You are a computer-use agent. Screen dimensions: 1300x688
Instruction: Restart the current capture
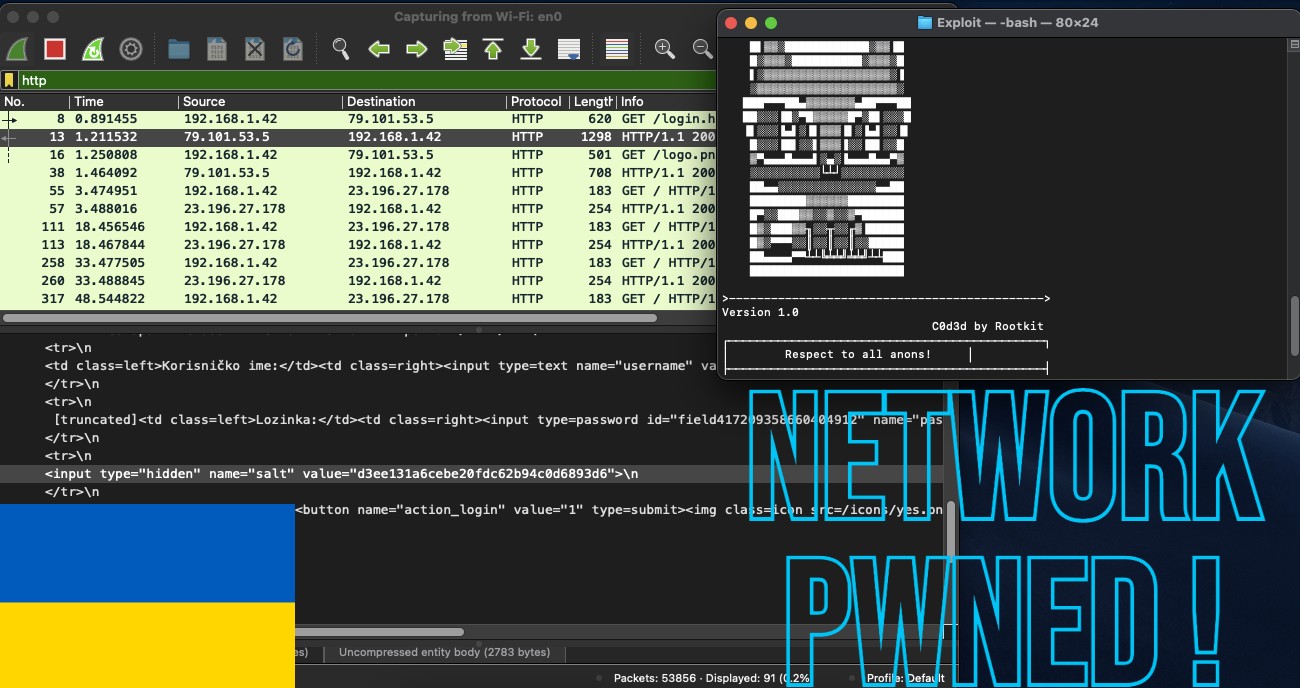tap(92, 48)
